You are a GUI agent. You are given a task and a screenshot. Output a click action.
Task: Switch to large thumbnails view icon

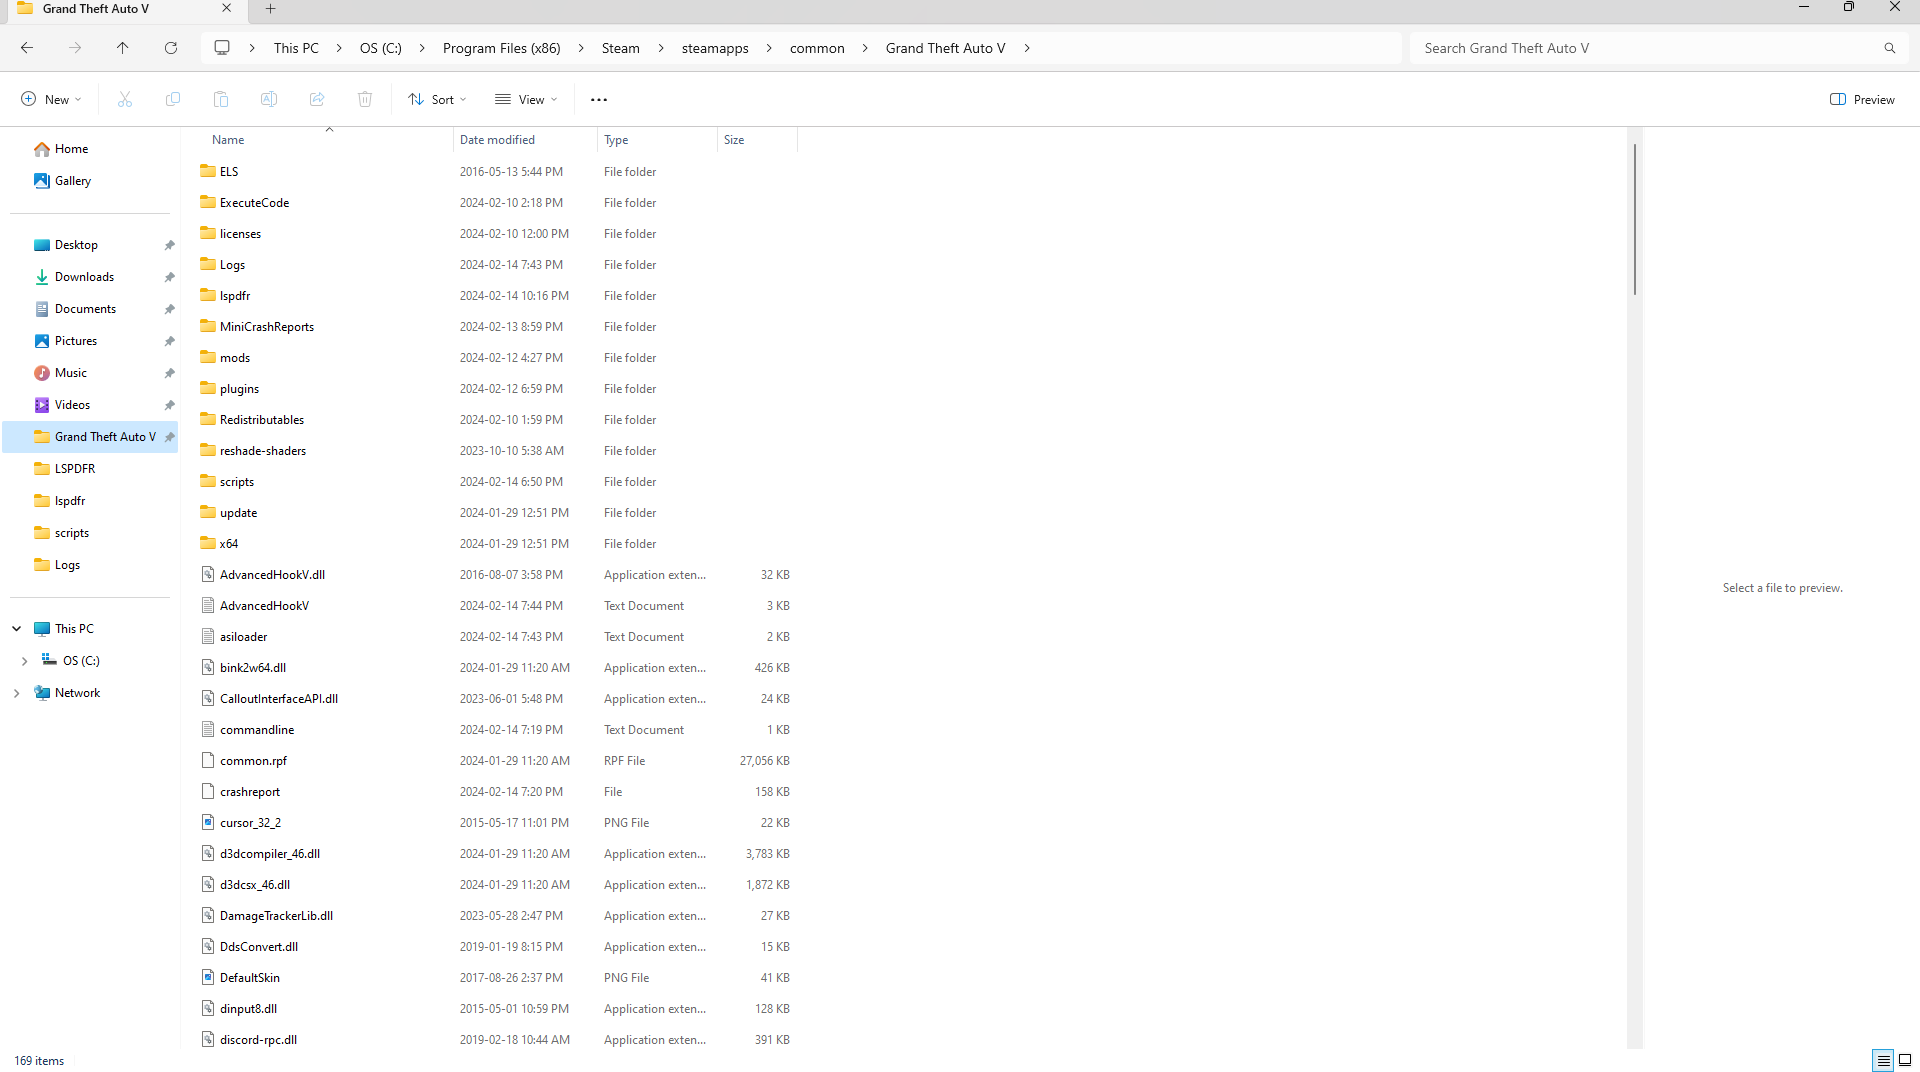1905,1061
